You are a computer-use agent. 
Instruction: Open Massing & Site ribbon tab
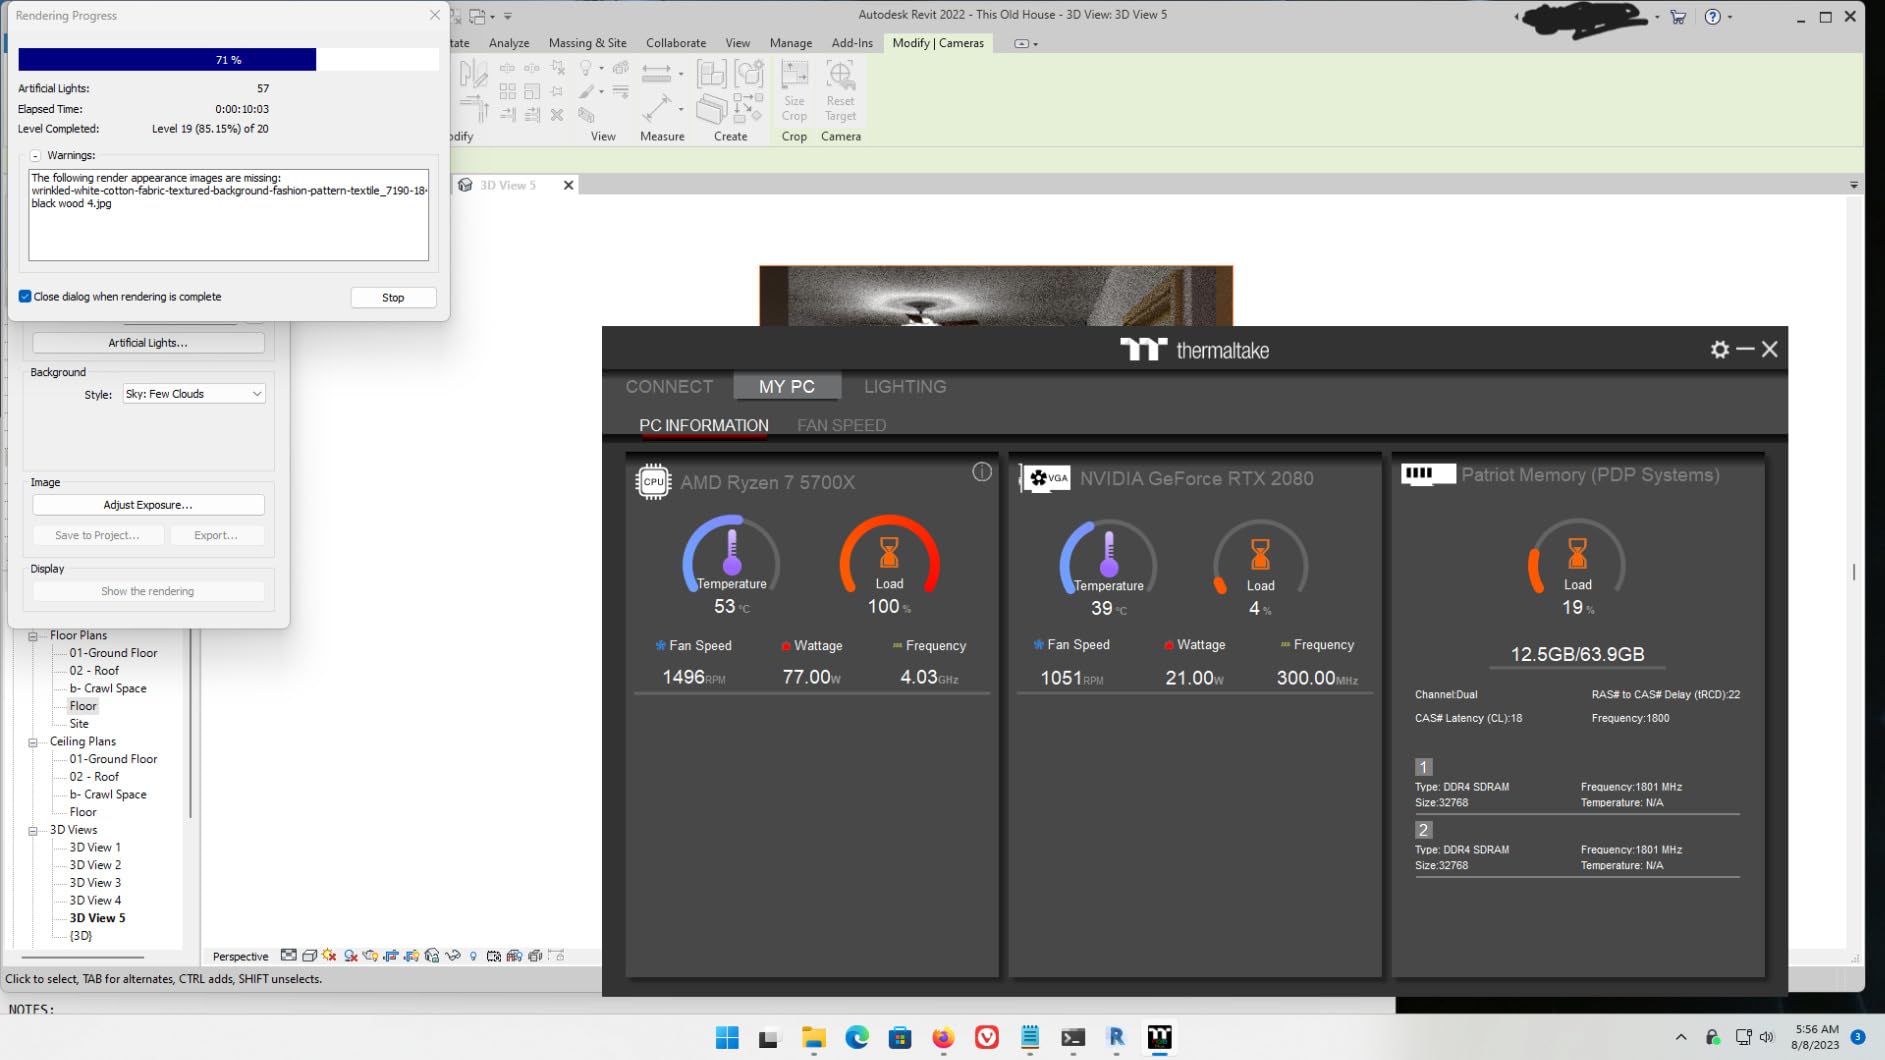tap(588, 43)
